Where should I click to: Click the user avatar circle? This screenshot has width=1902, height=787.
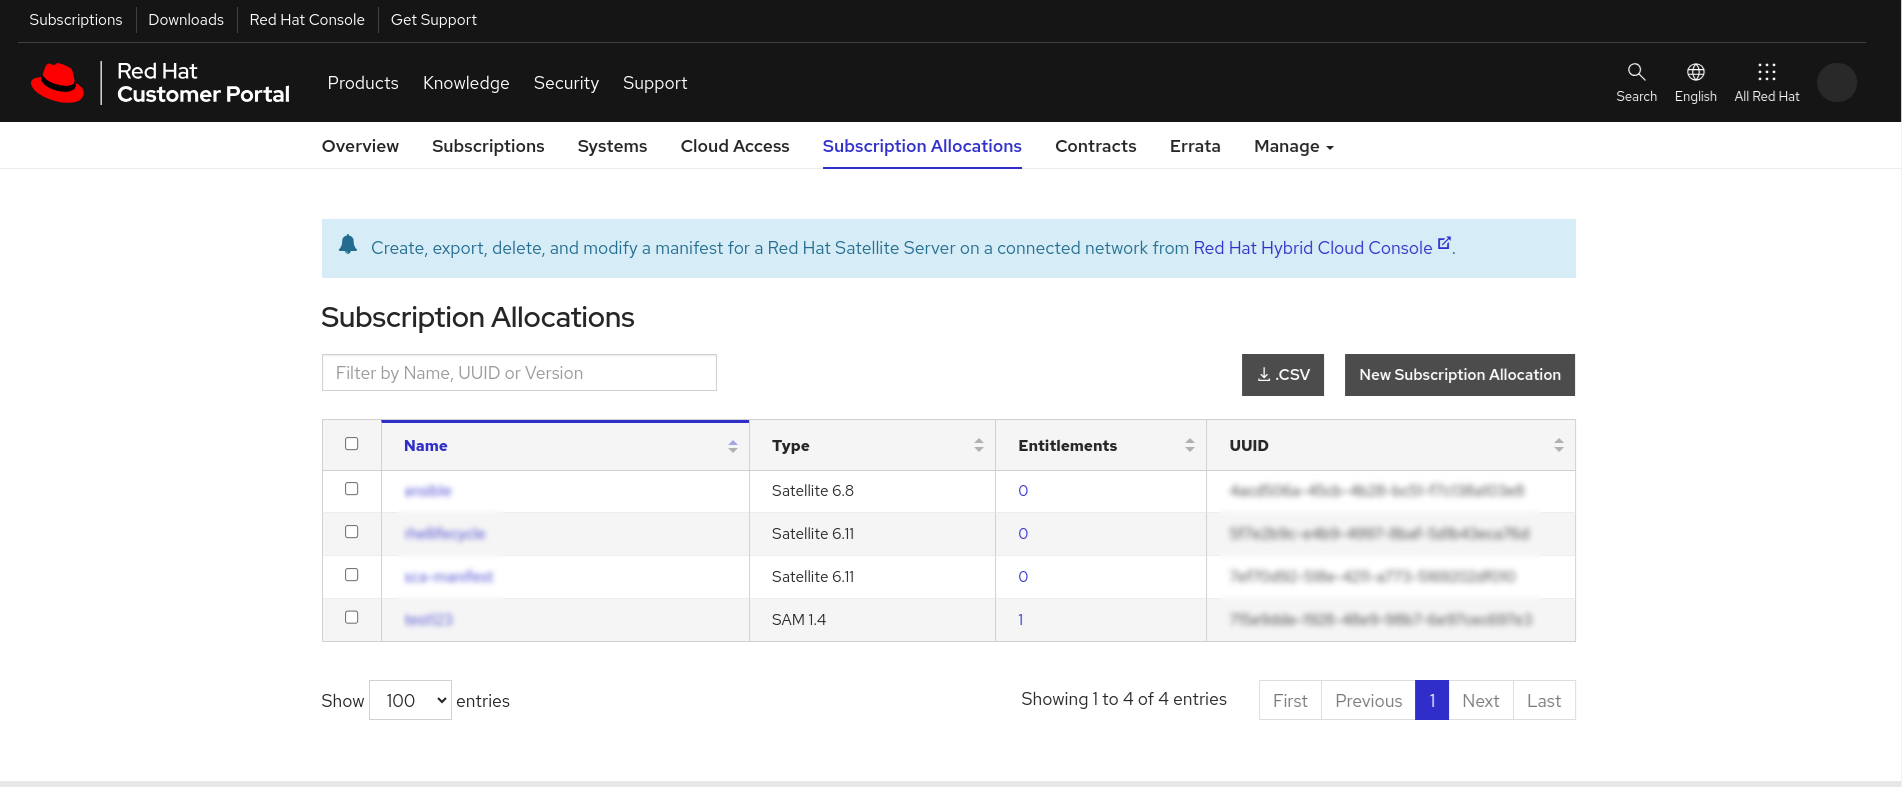1836,82
